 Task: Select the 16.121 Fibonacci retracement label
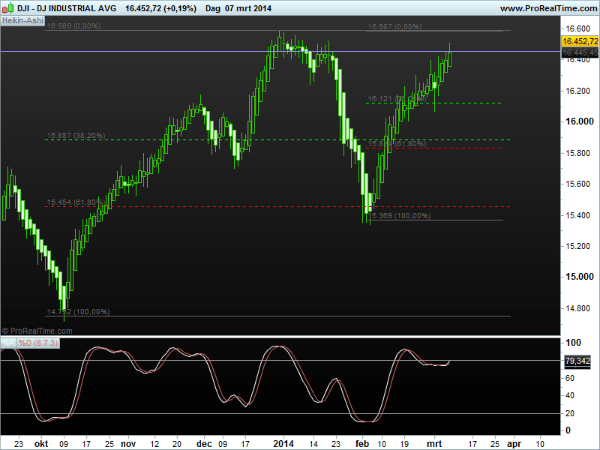397,99
